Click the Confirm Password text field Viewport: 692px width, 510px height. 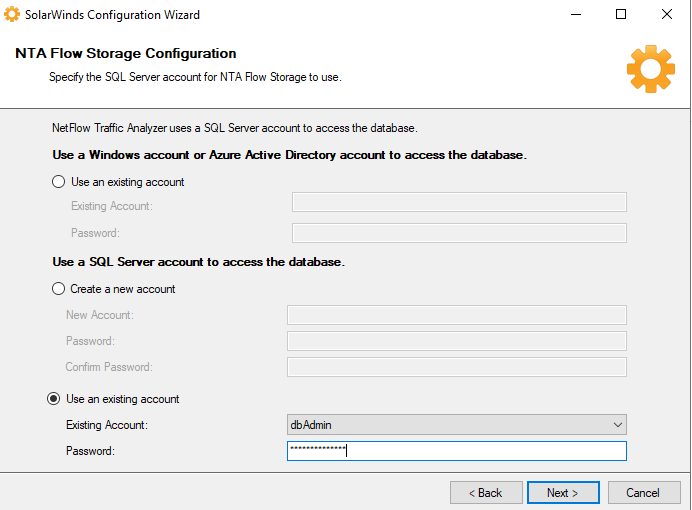(457, 367)
